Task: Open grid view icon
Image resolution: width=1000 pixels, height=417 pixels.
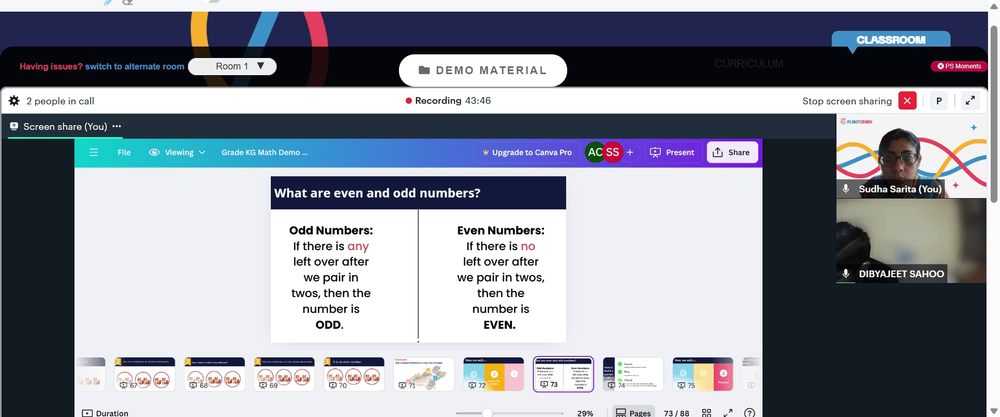Action: pos(707,413)
